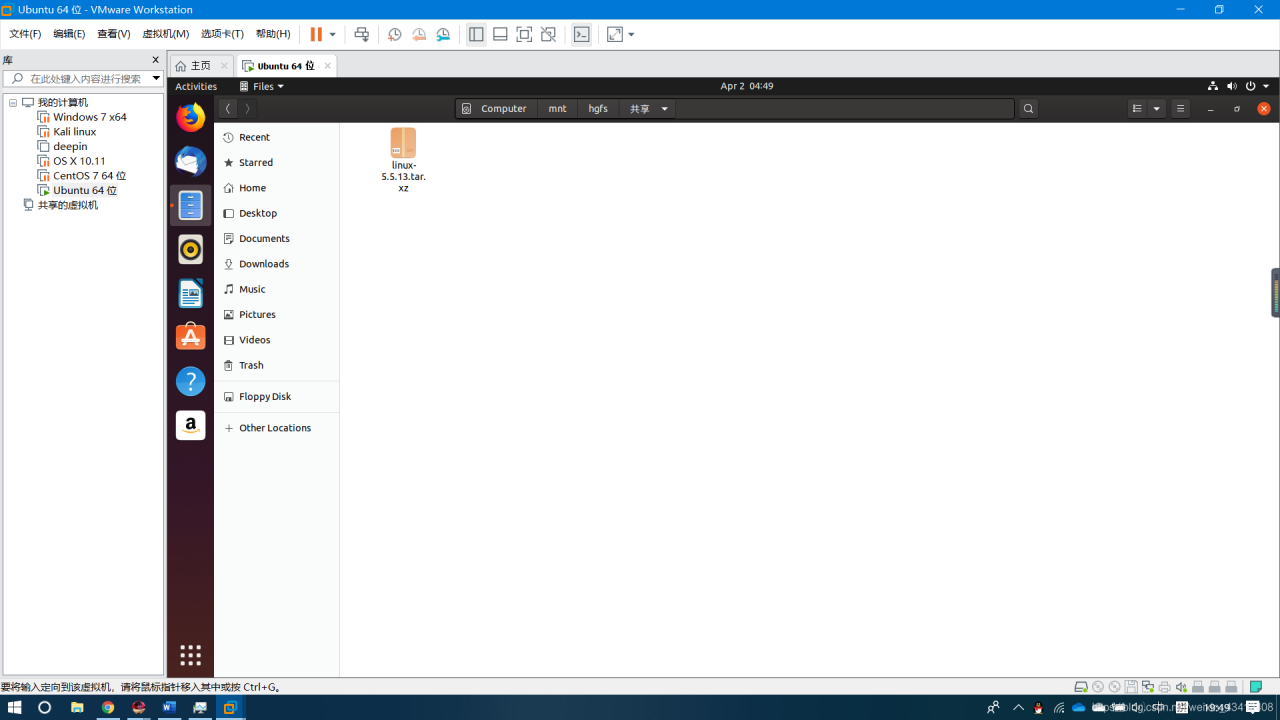Open the 选项卡(T) menu

click(x=222, y=34)
